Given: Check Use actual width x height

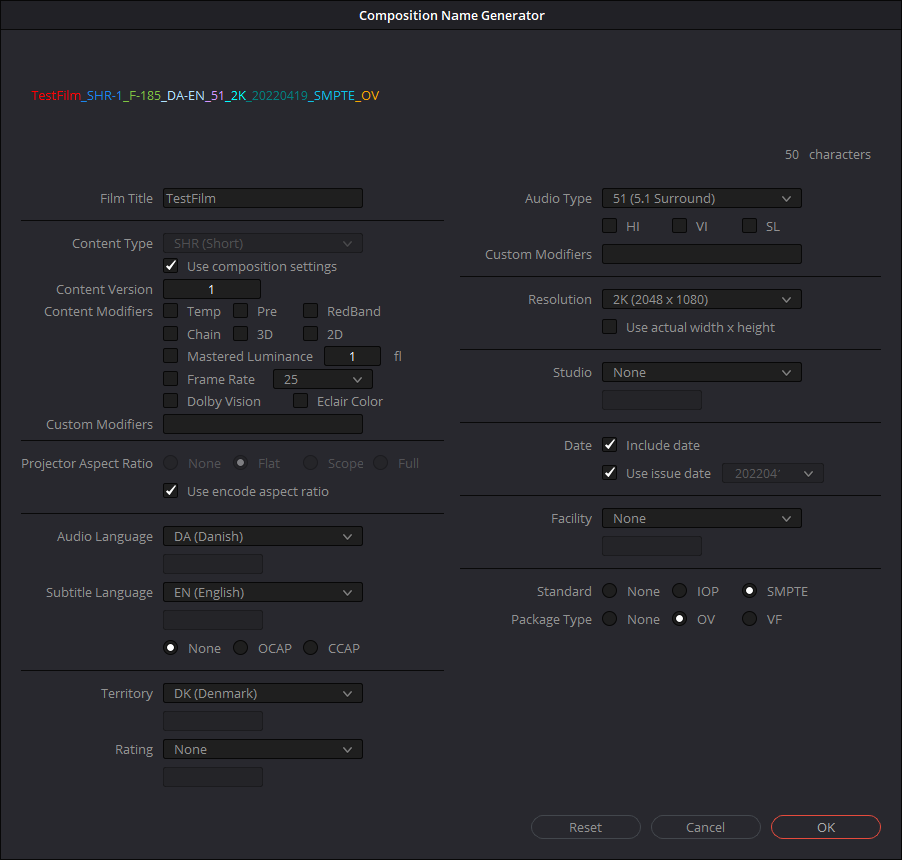Looking at the screenshot, I should pos(610,327).
